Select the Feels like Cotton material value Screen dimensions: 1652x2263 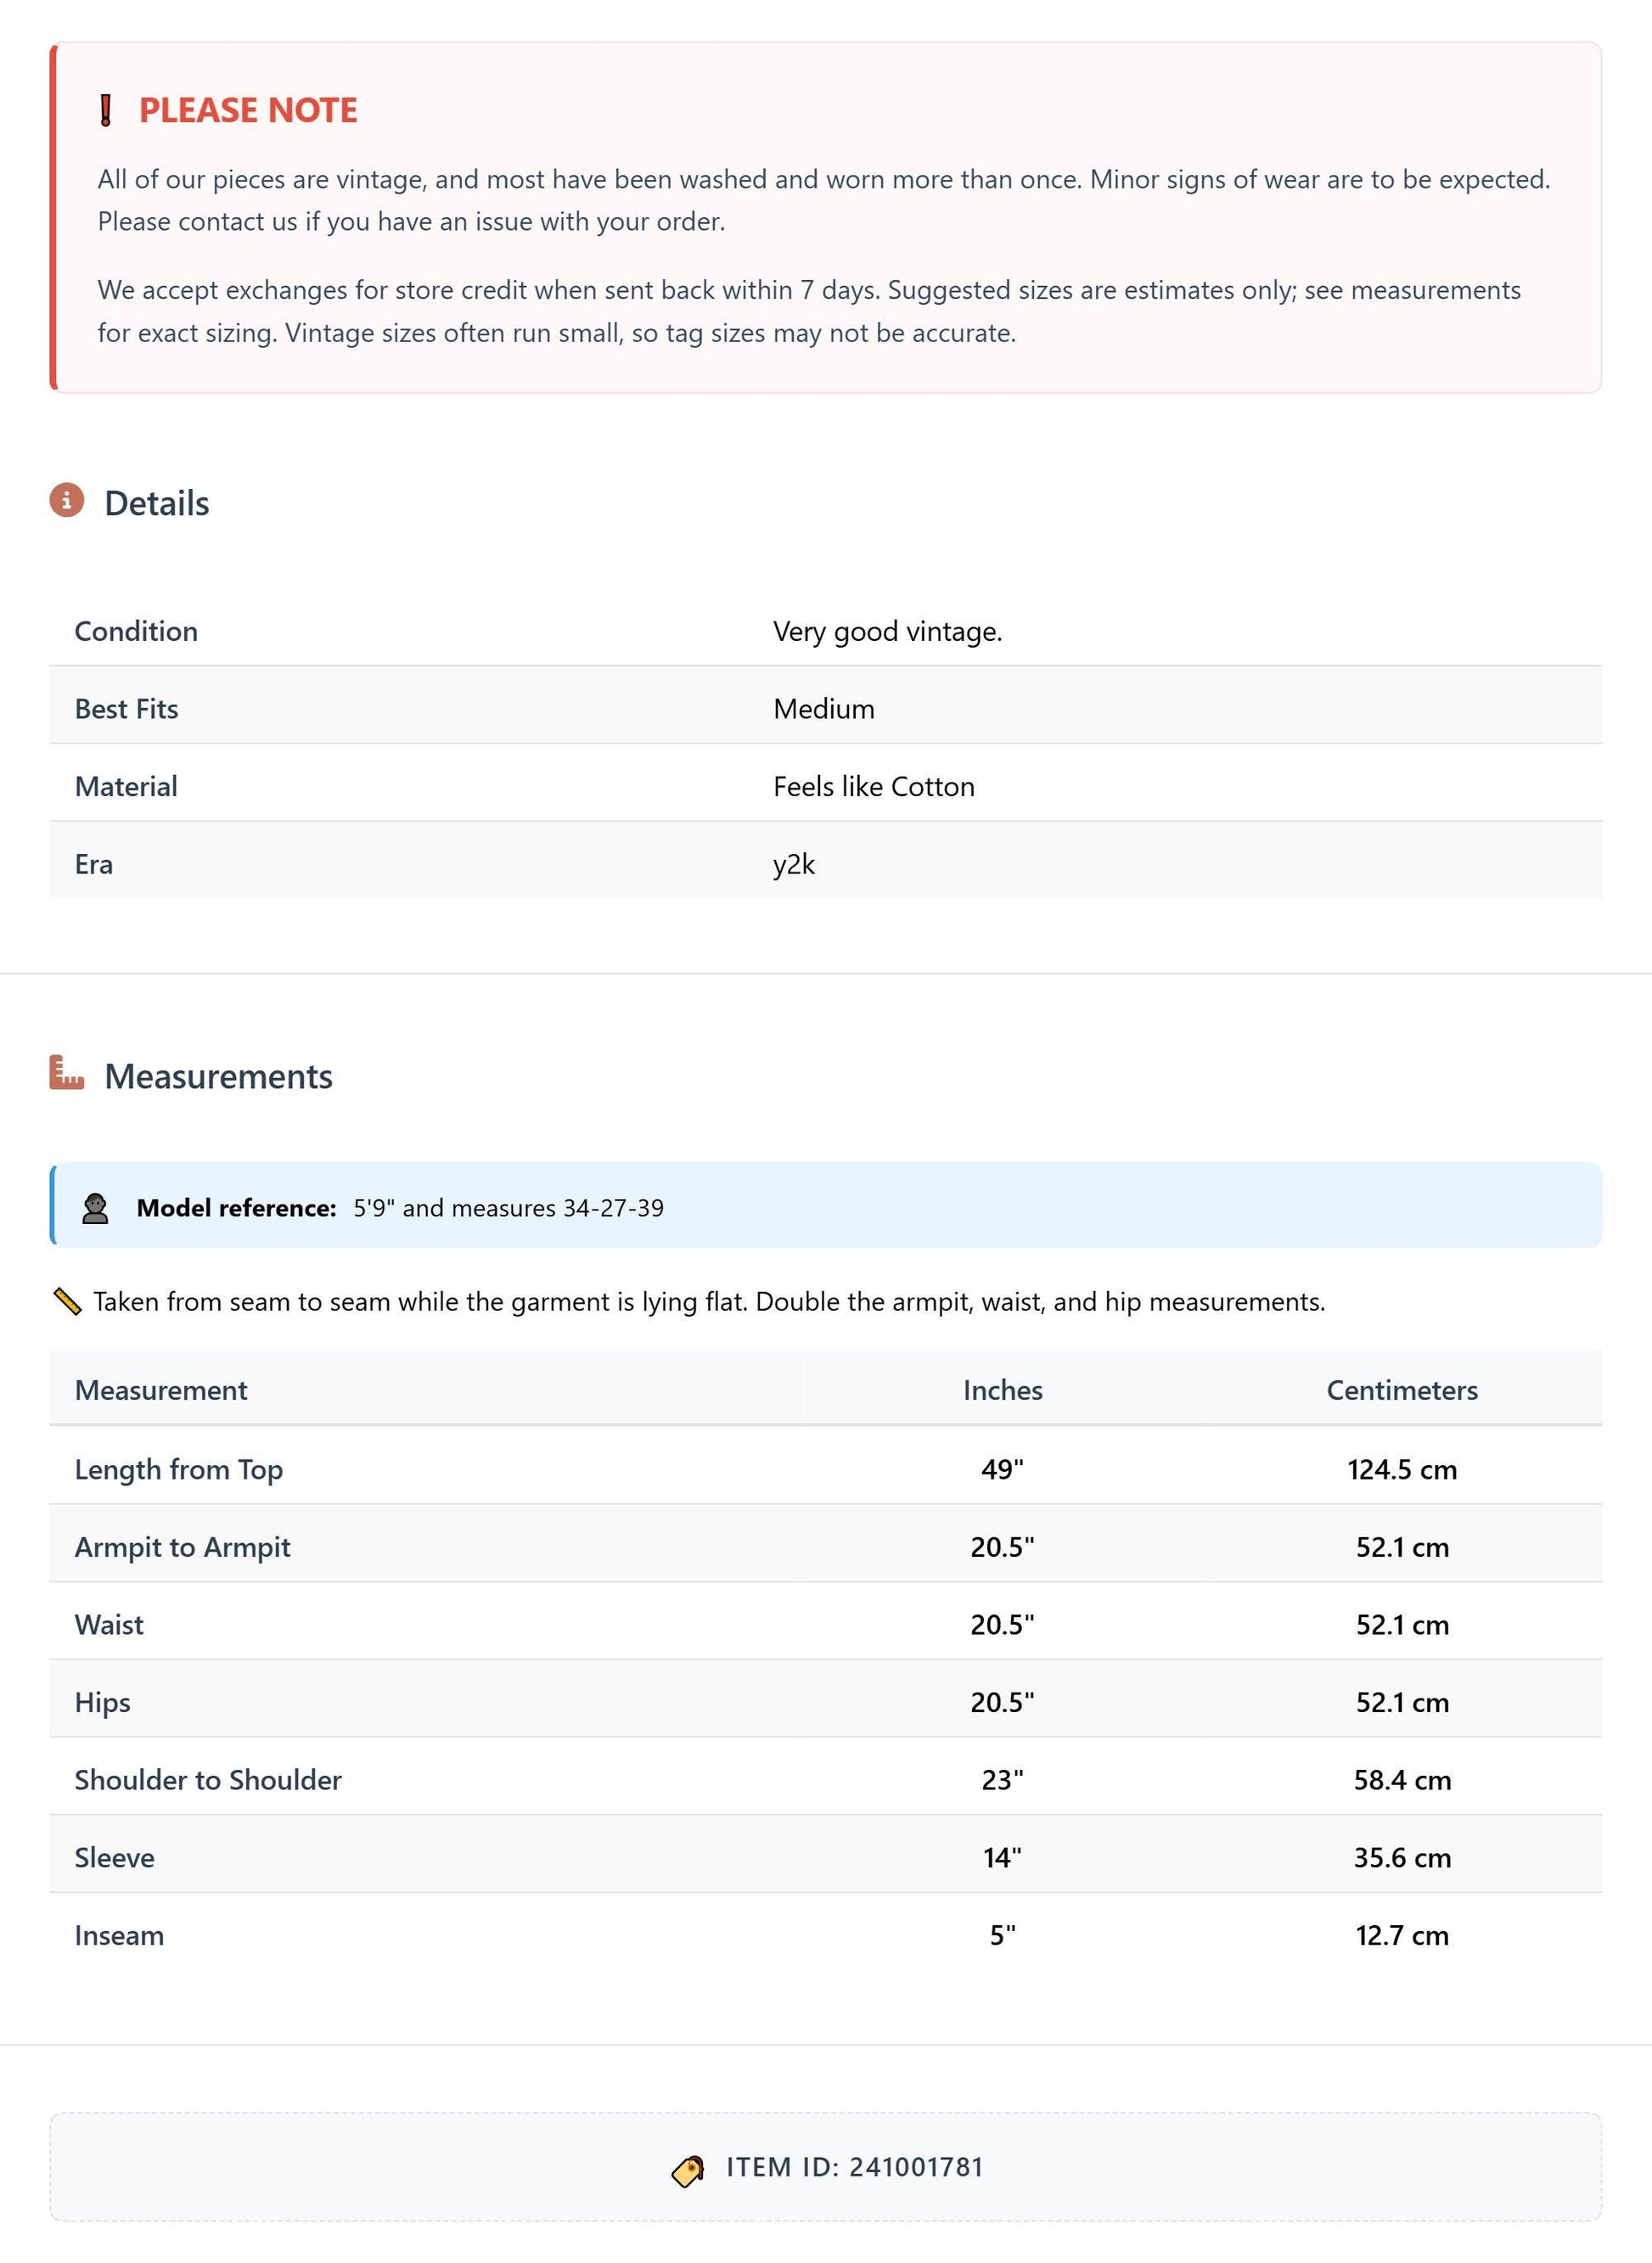(874, 787)
